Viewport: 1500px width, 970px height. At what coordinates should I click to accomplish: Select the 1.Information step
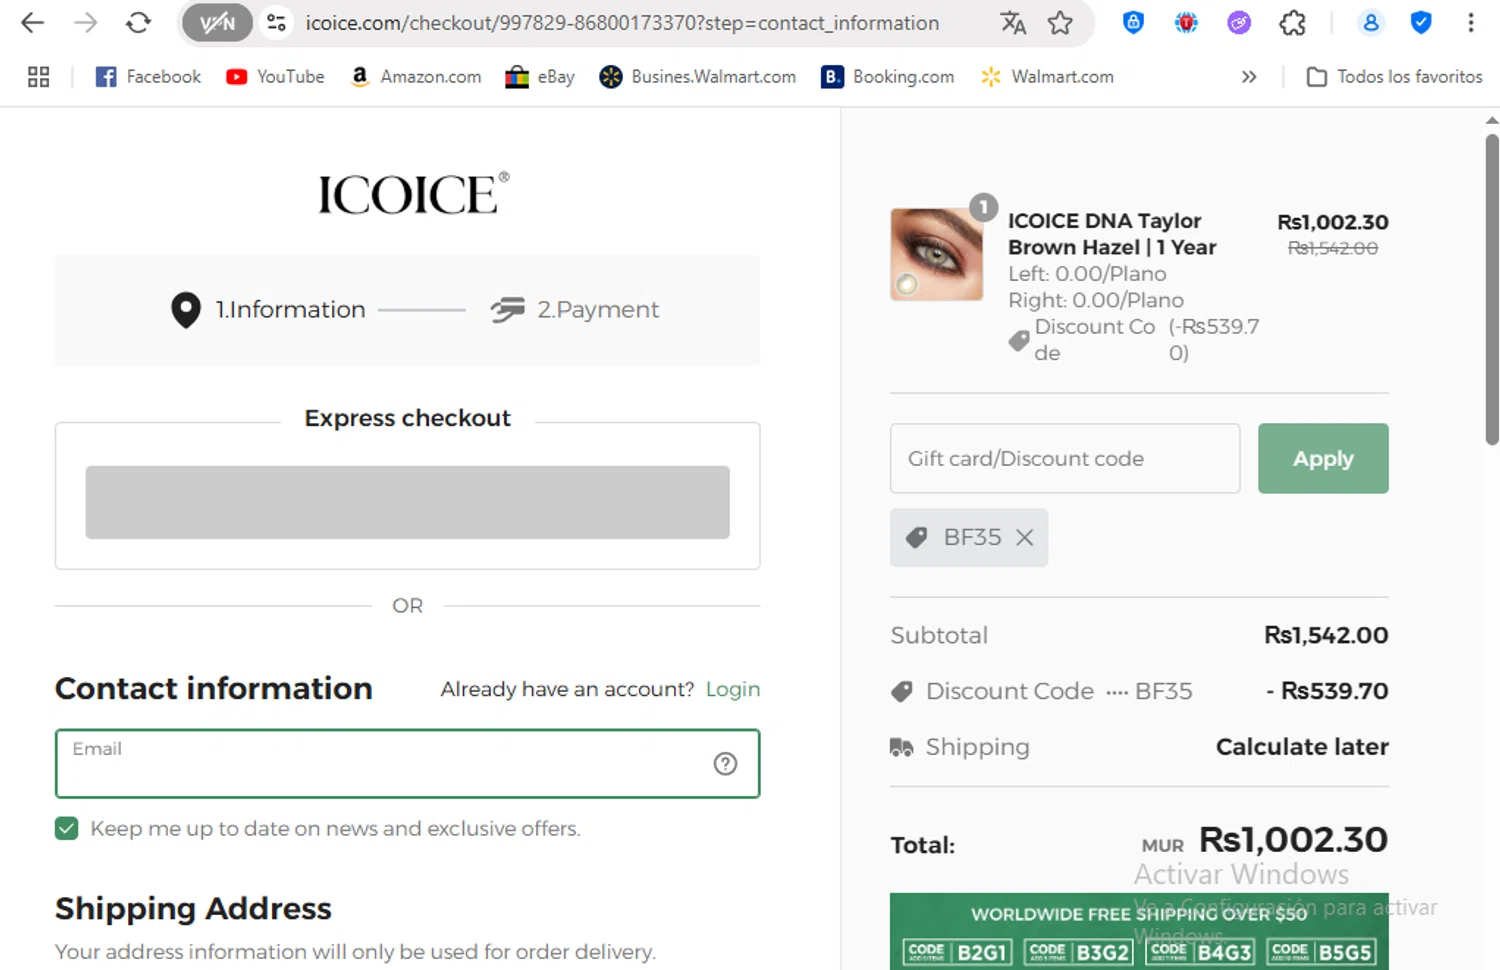click(x=268, y=310)
